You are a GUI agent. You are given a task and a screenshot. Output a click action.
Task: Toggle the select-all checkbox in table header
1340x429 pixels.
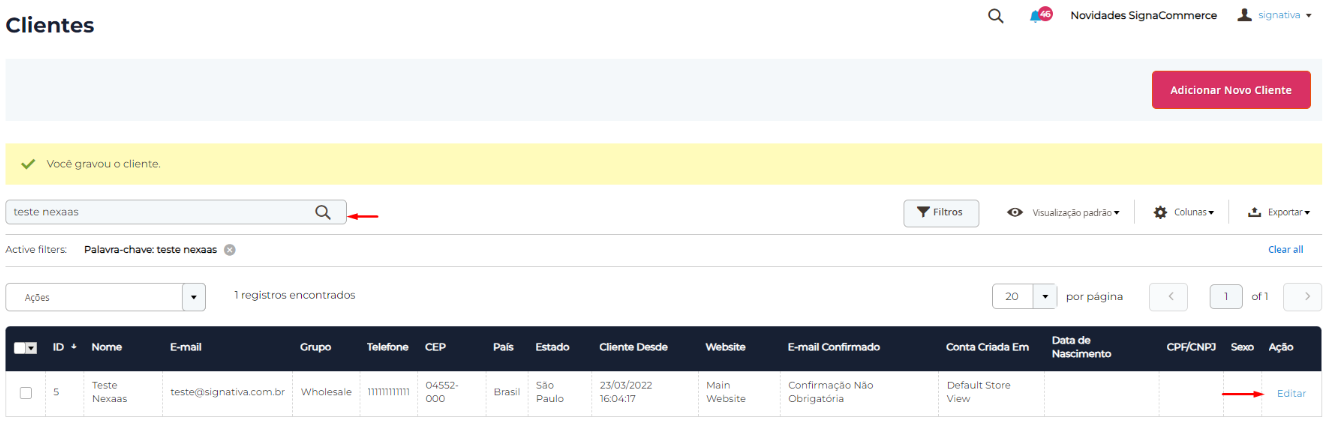(x=21, y=348)
